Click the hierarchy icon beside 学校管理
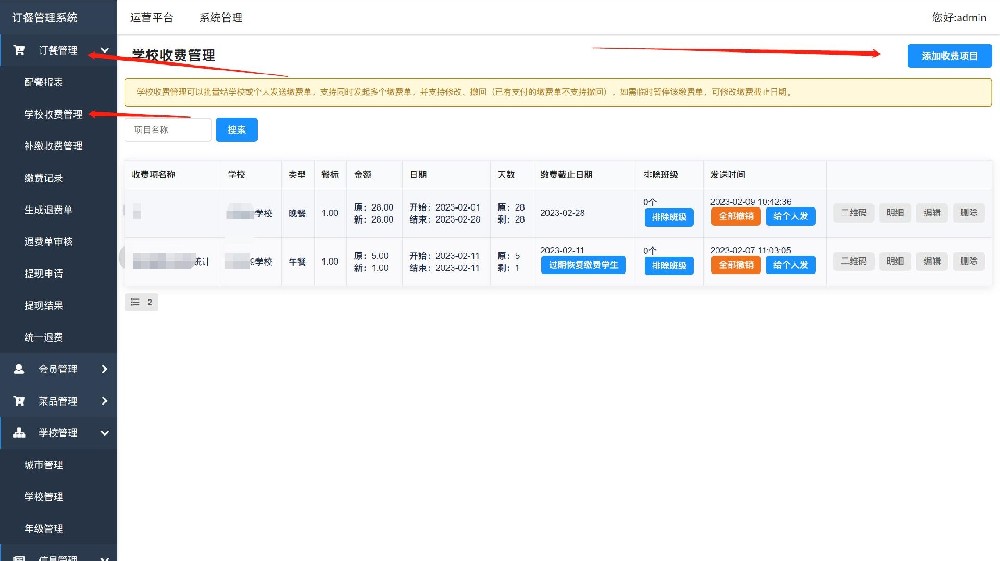Screen dimensions: 1000x561 tap(19, 433)
